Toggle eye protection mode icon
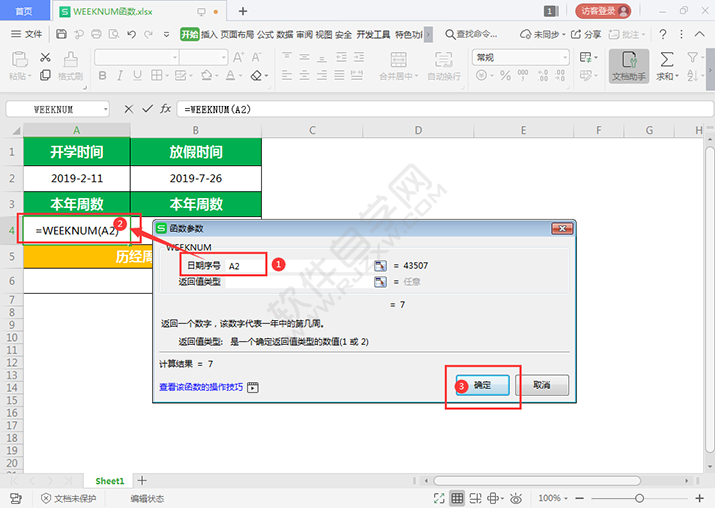Image resolution: width=715 pixels, height=508 pixels. click(x=516, y=498)
